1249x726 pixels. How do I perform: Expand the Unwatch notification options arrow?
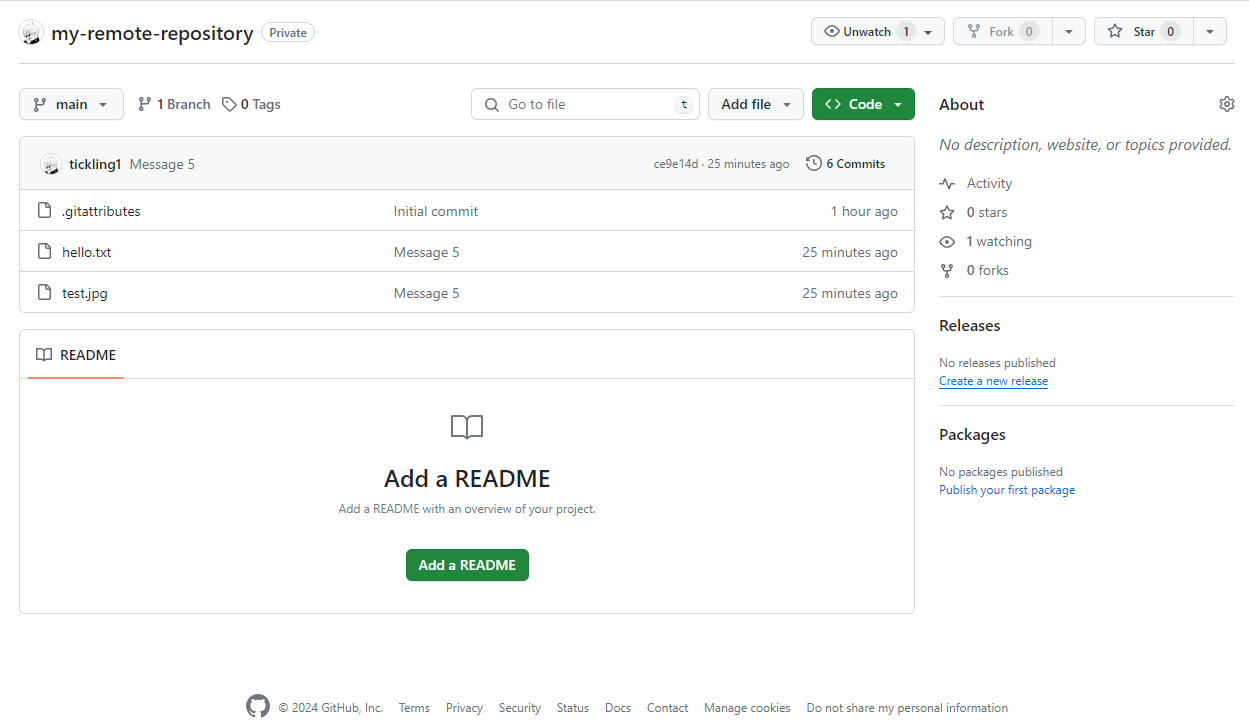(x=928, y=32)
